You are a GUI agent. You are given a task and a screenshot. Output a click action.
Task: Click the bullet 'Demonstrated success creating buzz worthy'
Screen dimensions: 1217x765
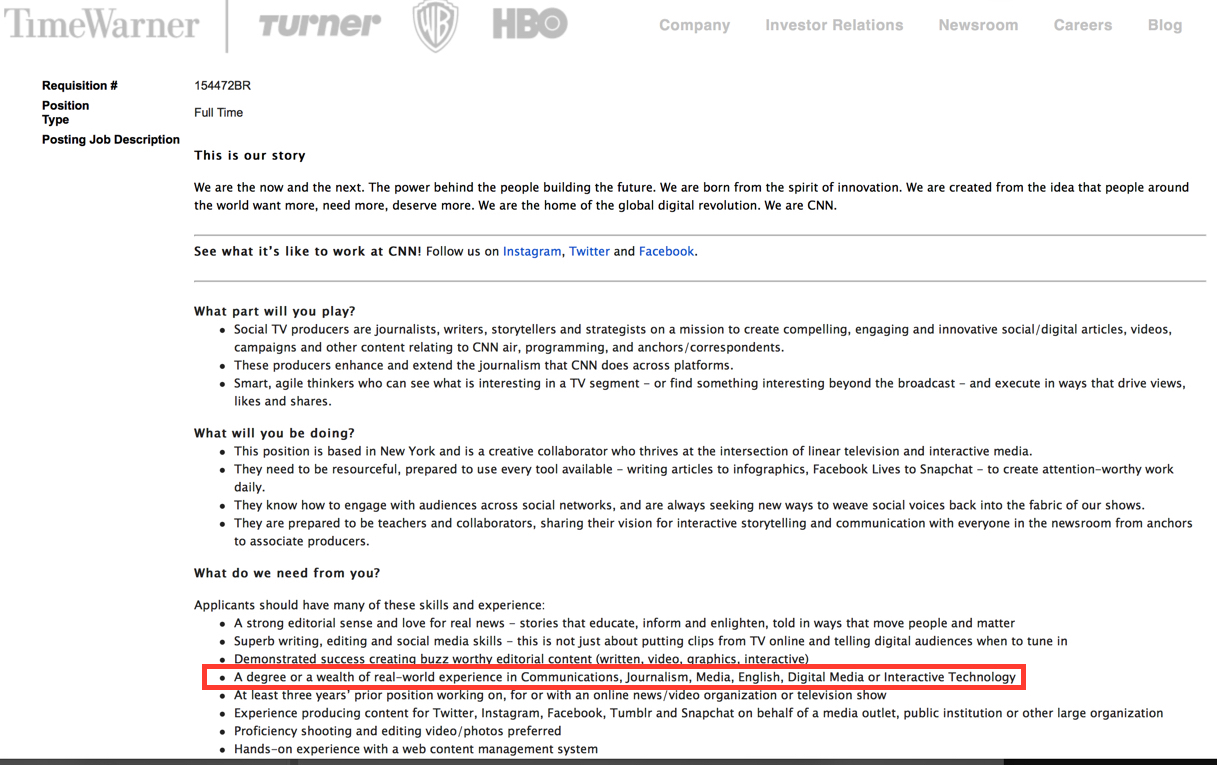pyautogui.click(x=521, y=659)
